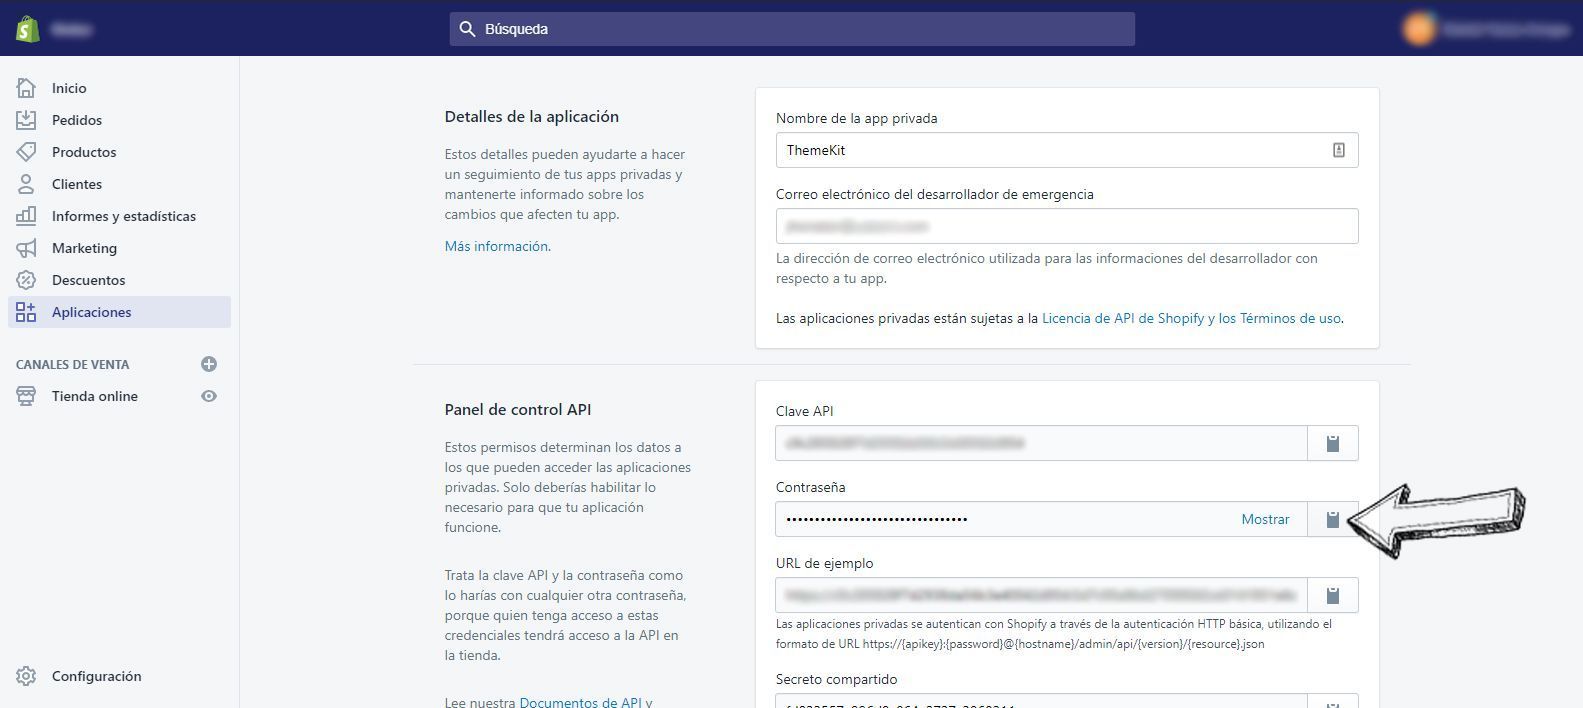Click the Inicio house icon
This screenshot has width=1583, height=708.
(26, 88)
